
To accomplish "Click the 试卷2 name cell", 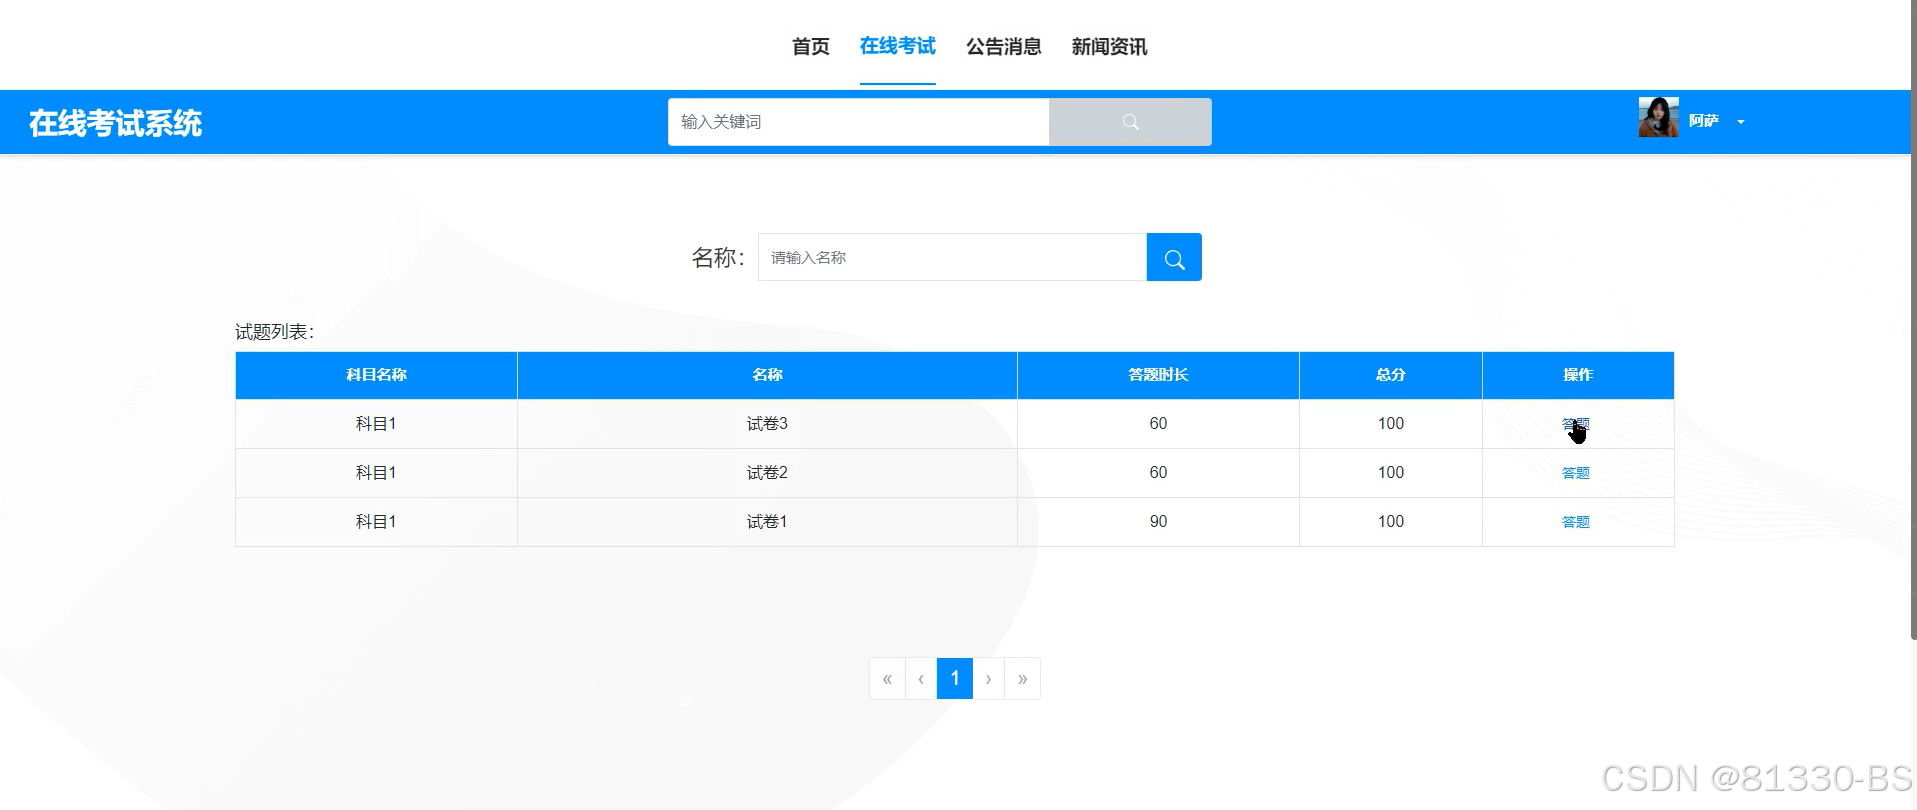I will [767, 473].
